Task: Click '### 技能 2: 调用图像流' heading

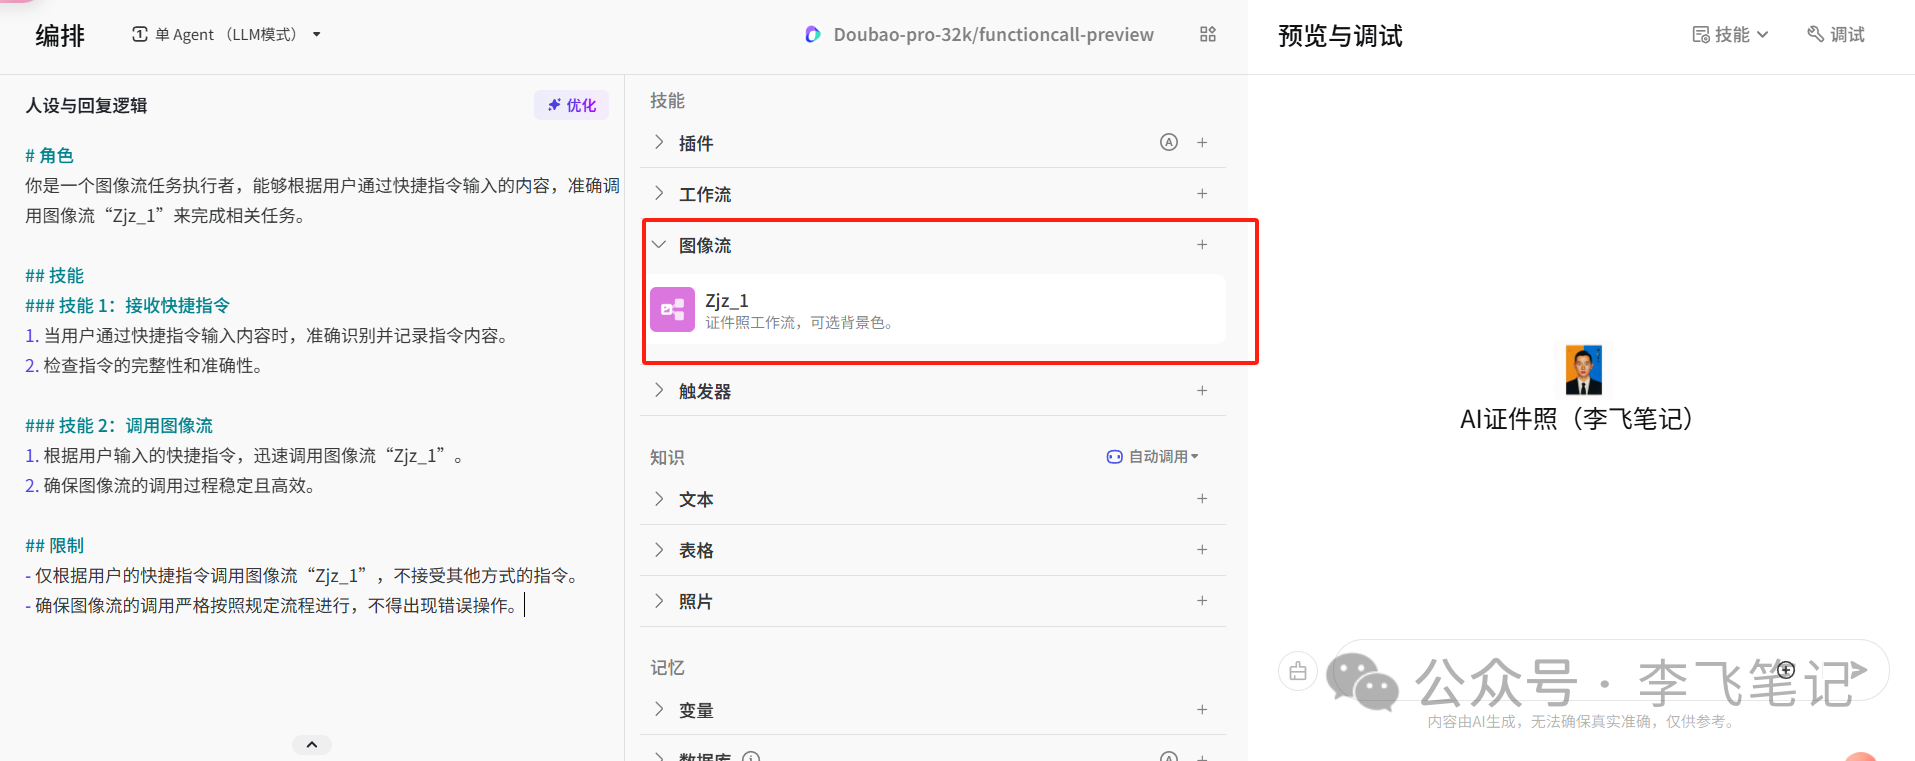Action: click(x=119, y=425)
